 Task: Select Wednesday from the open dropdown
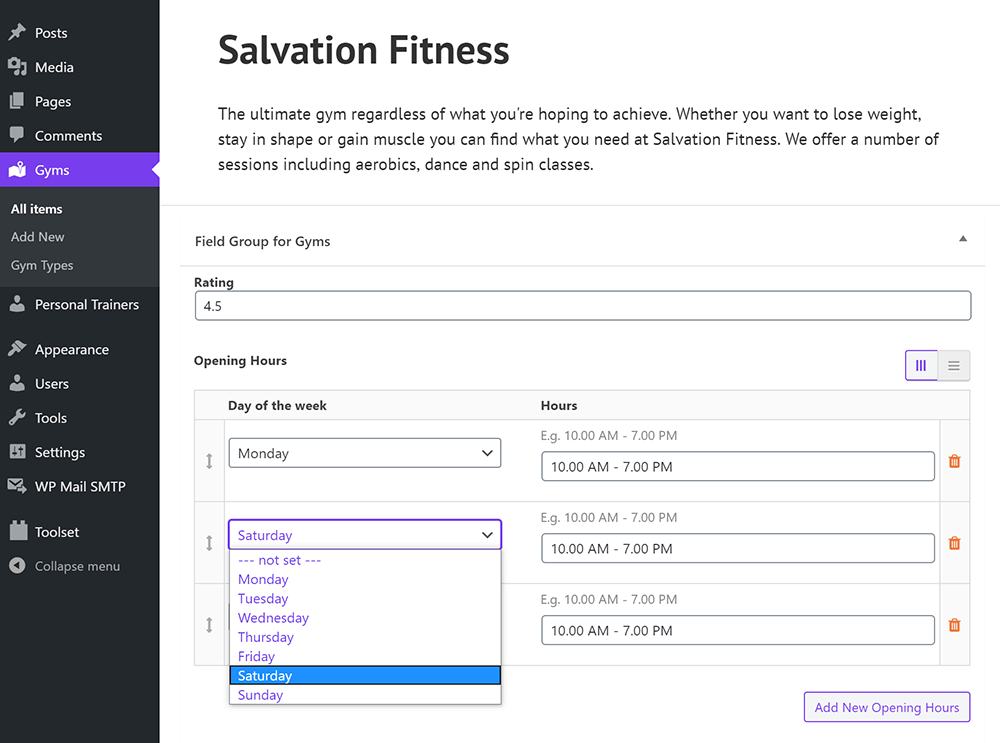coord(273,617)
